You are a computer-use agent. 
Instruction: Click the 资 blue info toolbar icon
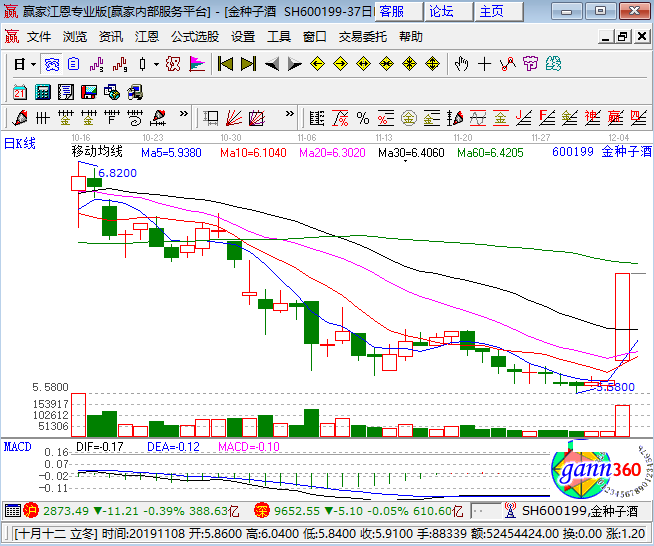click(x=52, y=64)
